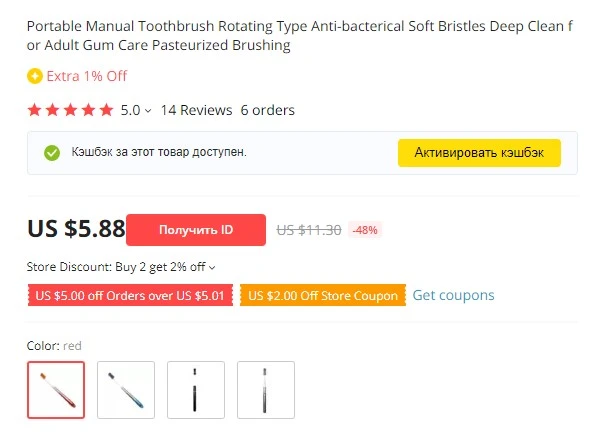Click the green cashback checkmark icon

coord(52,153)
